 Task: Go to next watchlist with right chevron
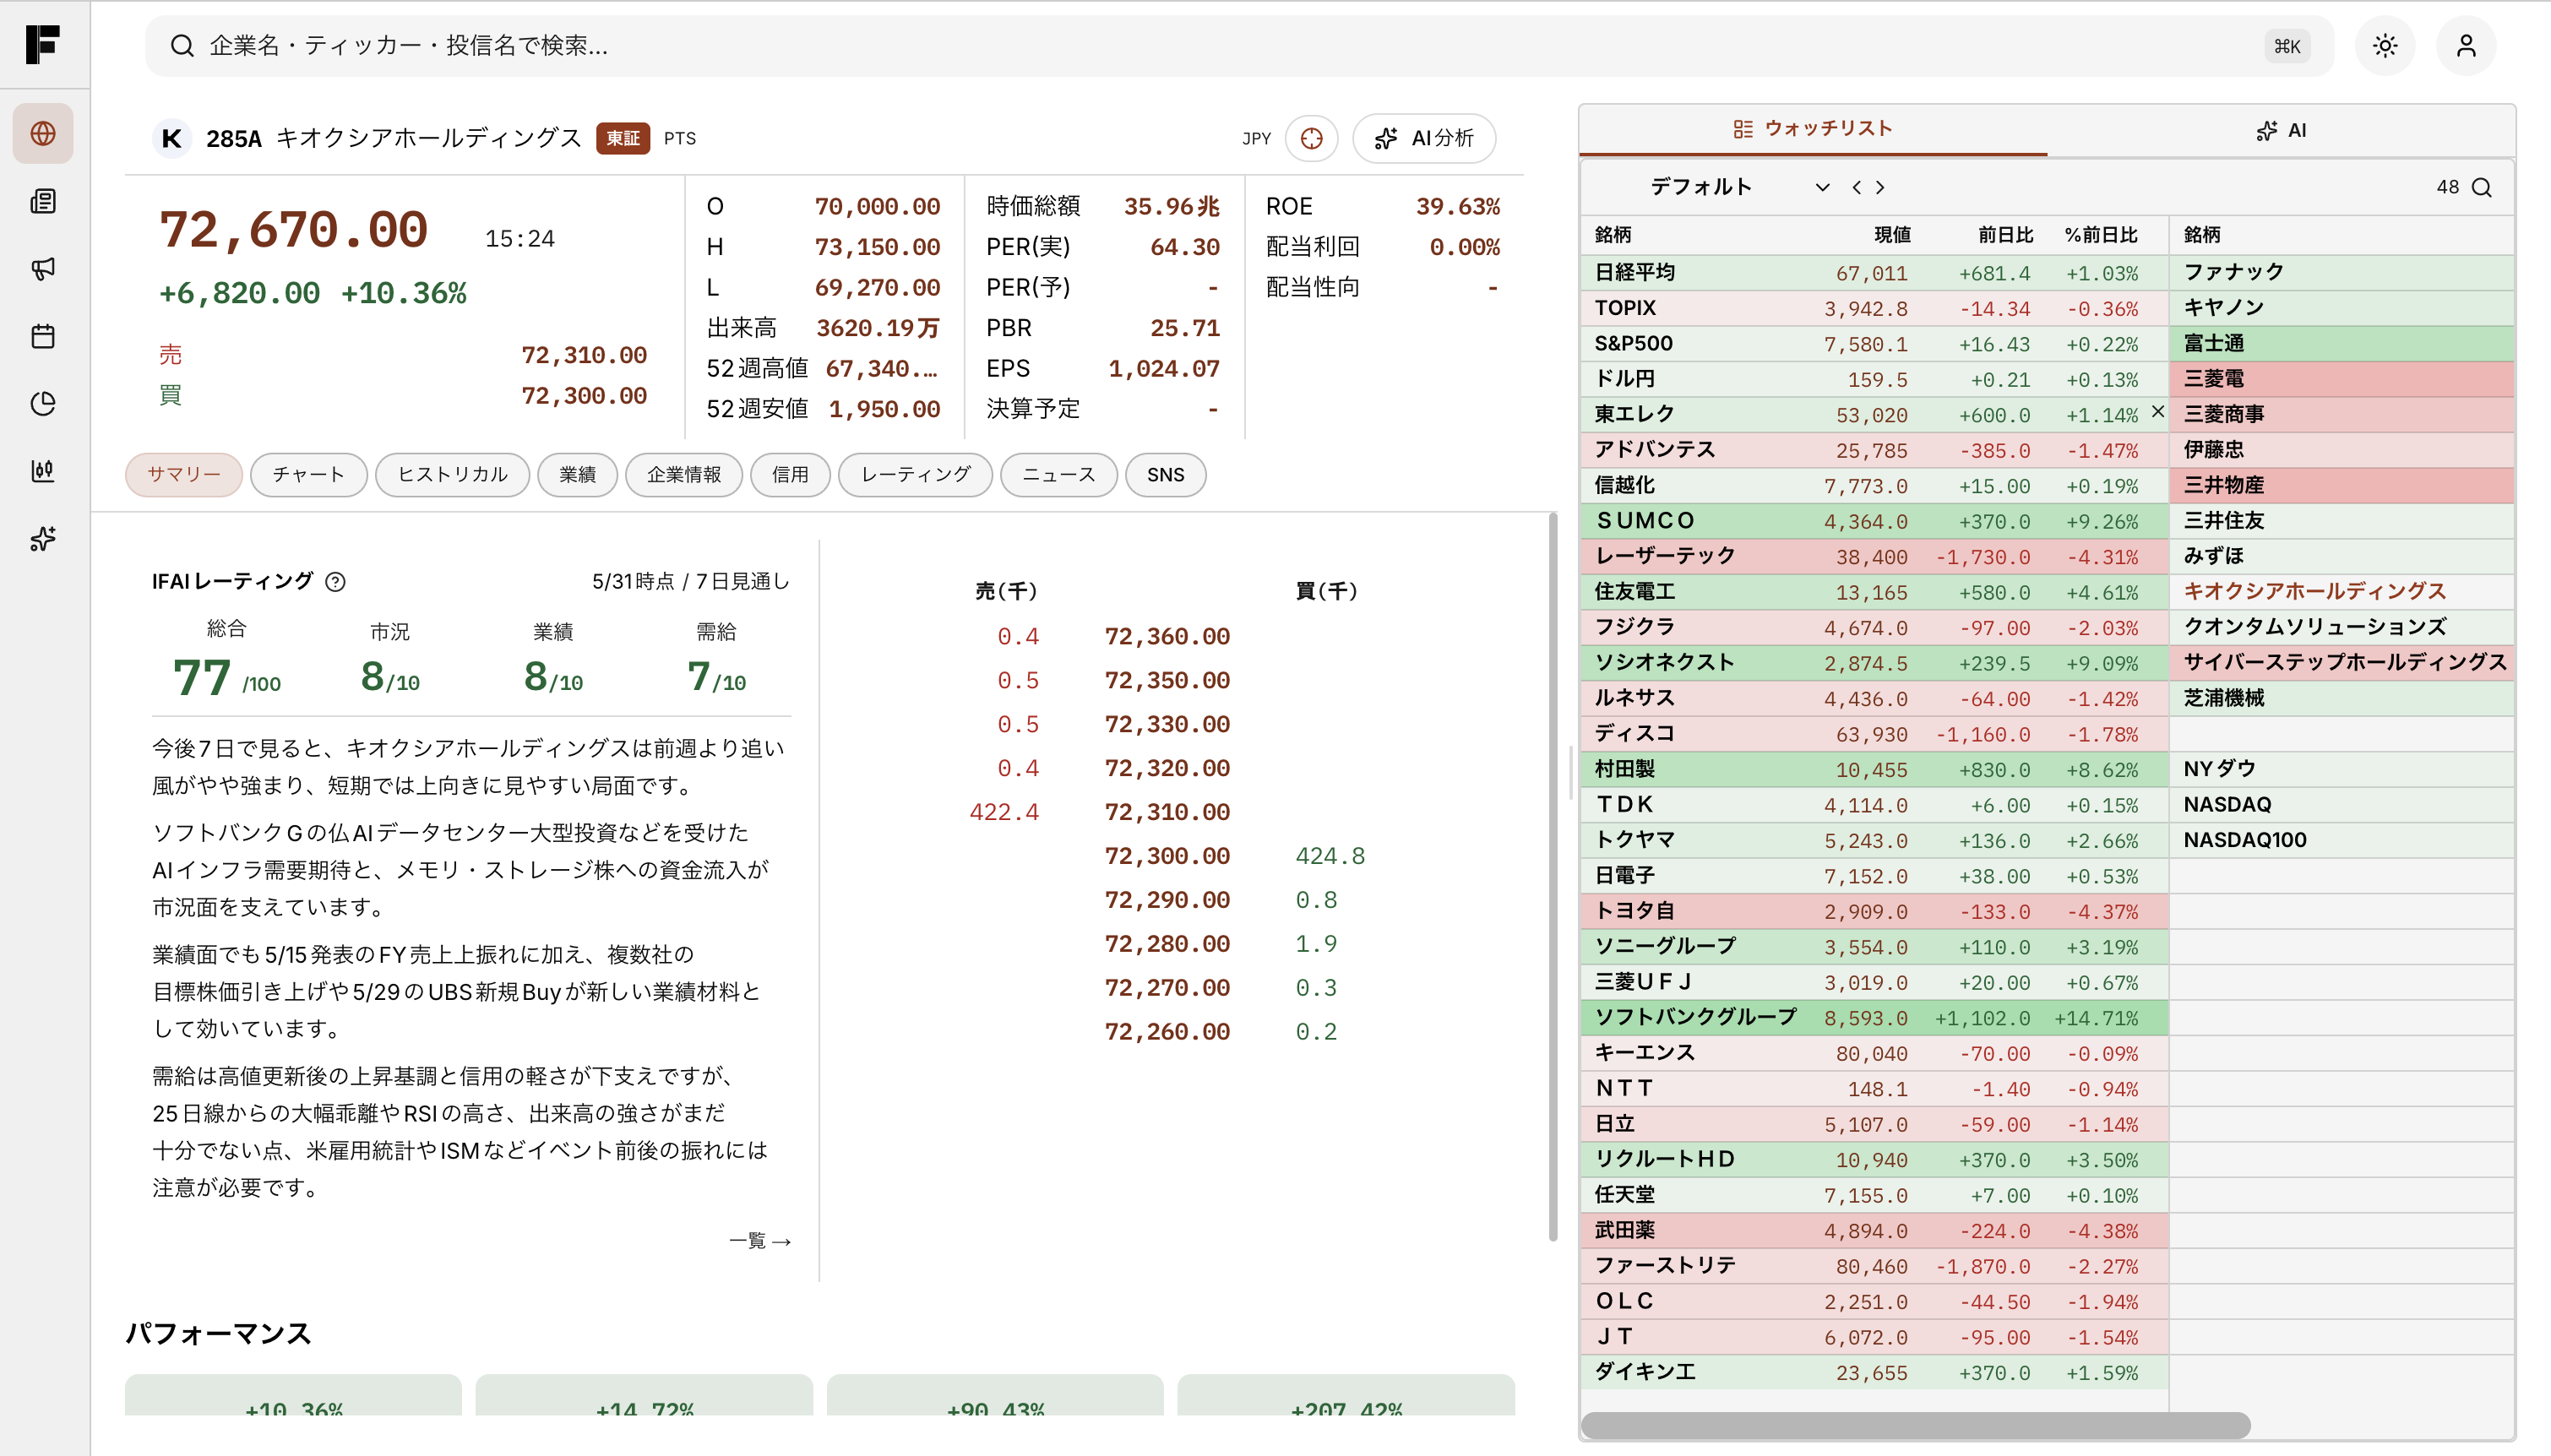tap(1880, 187)
